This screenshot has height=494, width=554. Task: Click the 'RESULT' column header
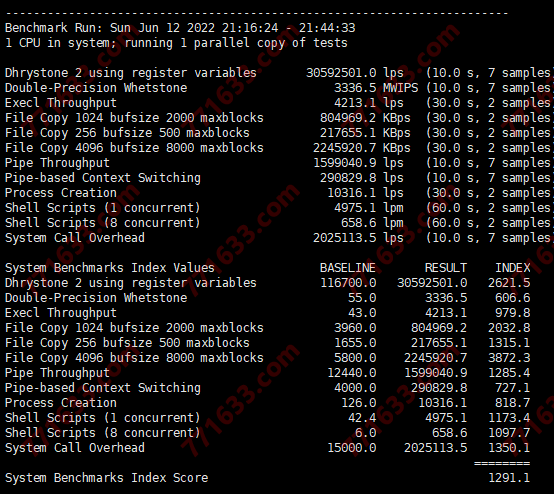pyautogui.click(x=446, y=268)
